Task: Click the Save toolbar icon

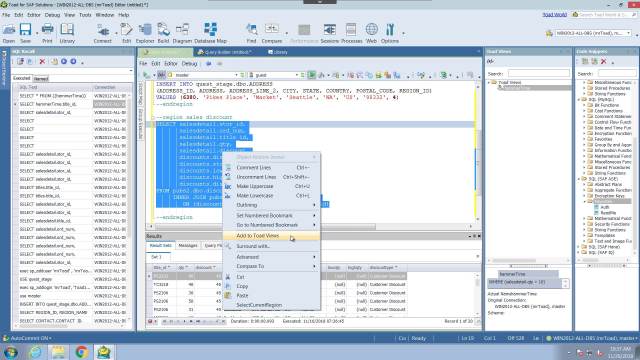Action: click(25, 33)
